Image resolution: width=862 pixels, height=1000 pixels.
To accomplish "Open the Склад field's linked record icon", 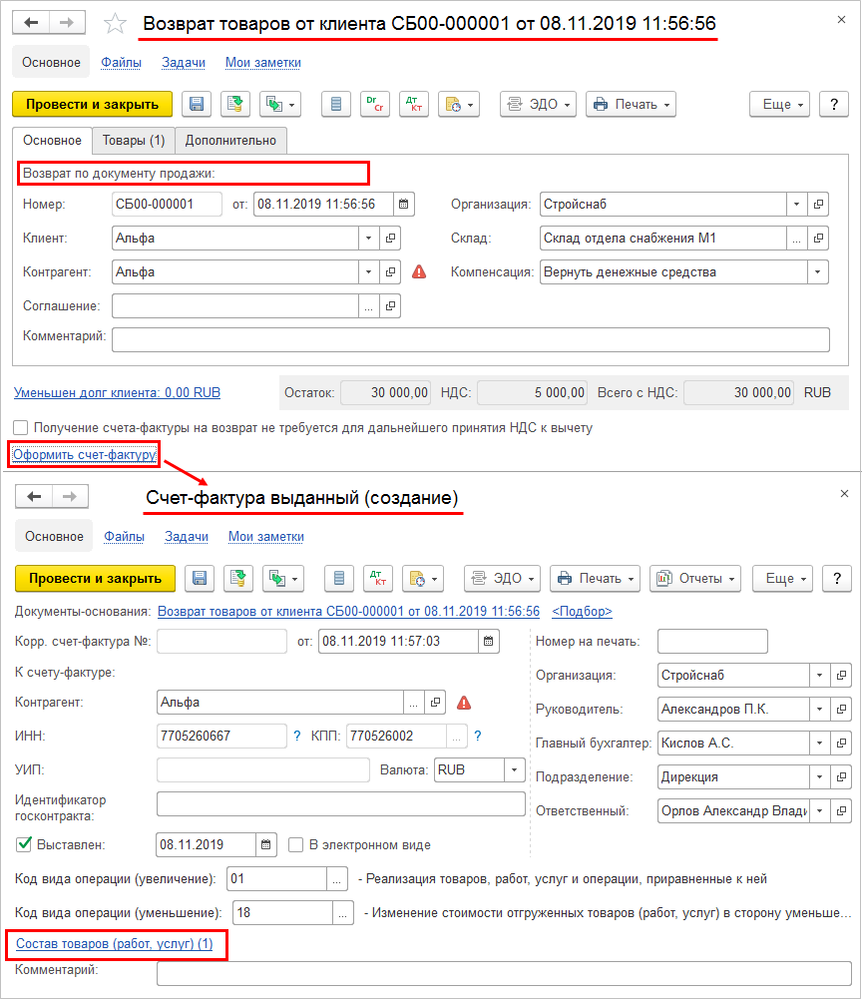I will (818, 238).
